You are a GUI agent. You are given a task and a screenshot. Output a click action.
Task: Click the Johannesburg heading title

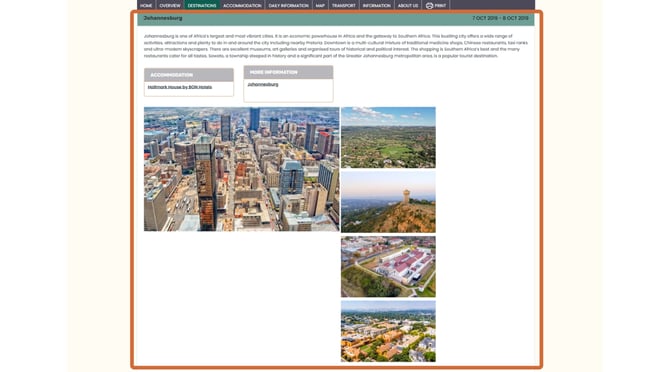pyautogui.click(x=163, y=18)
